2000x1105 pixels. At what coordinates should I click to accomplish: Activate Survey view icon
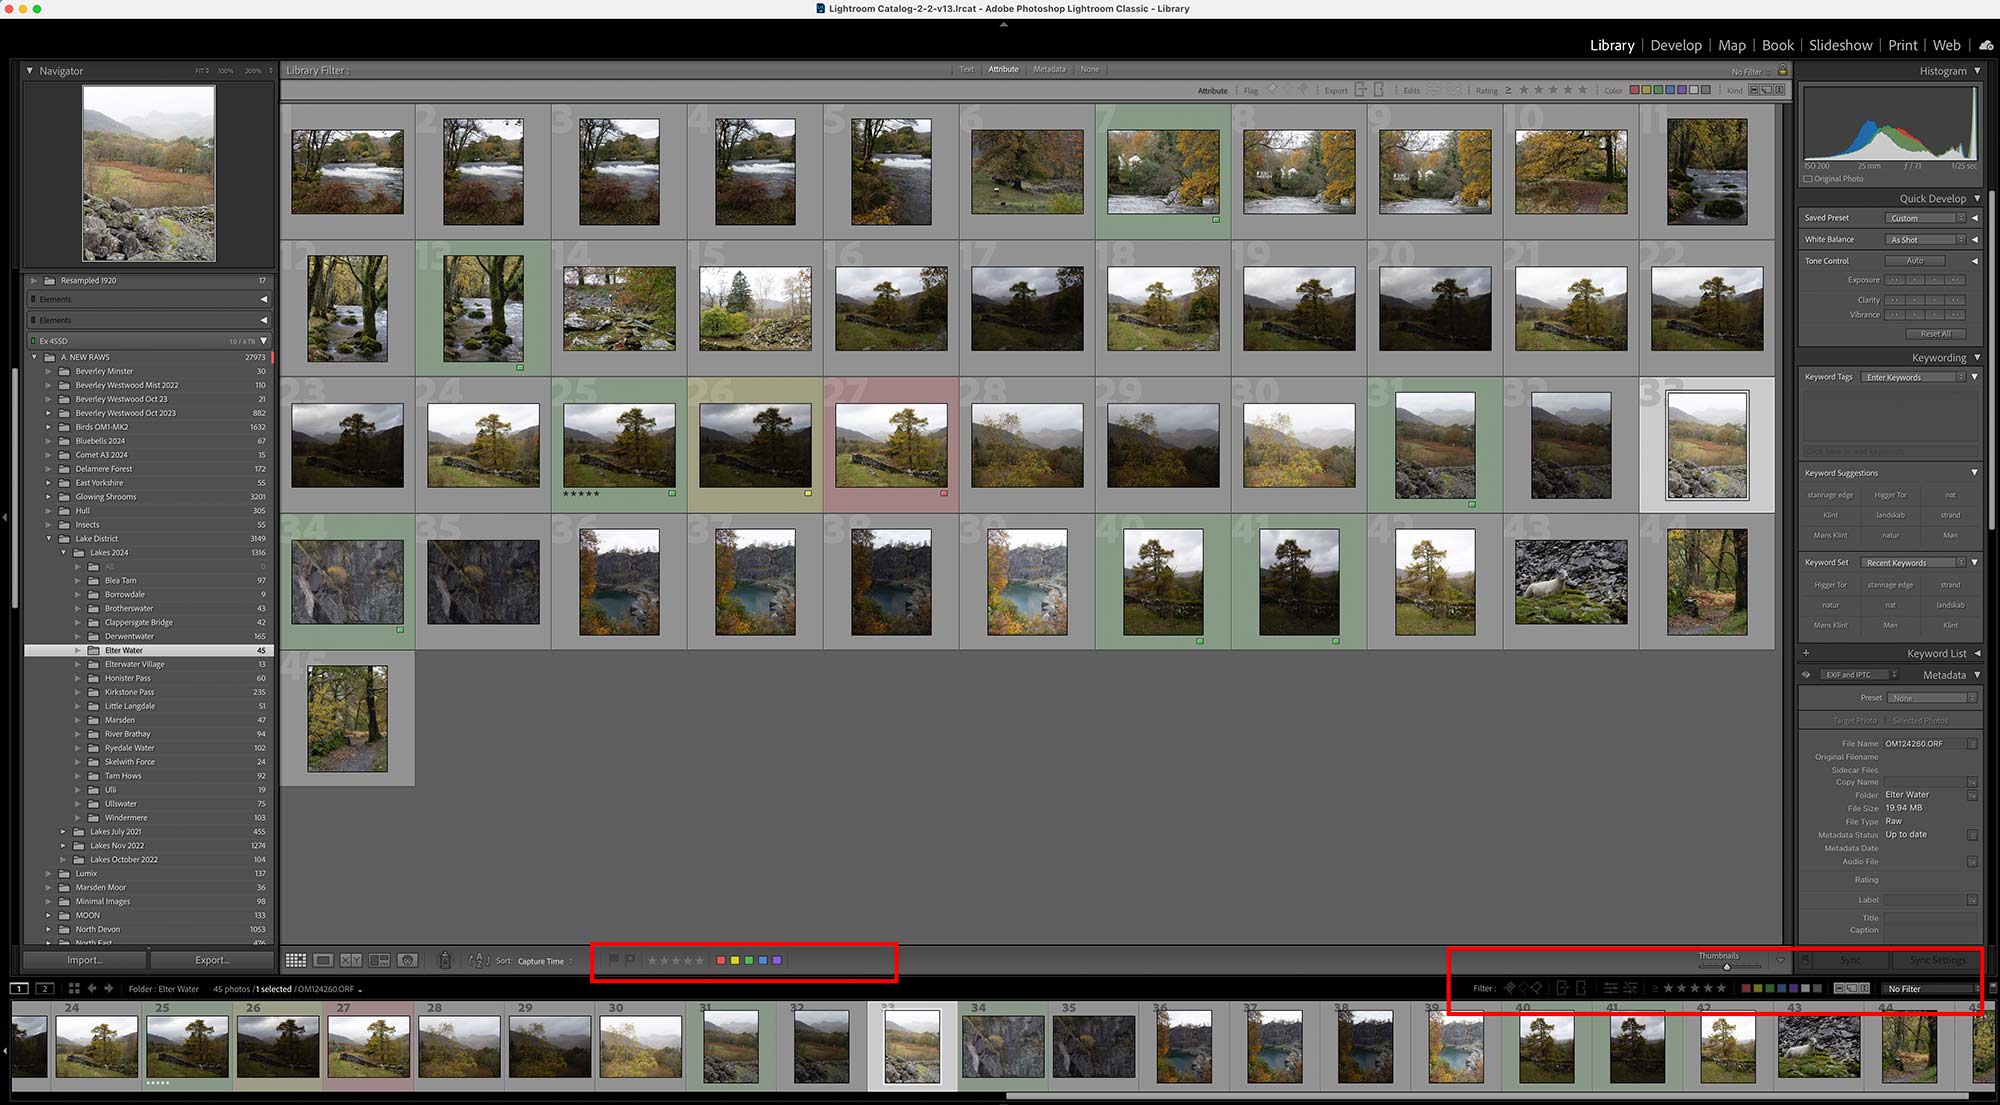coord(380,960)
